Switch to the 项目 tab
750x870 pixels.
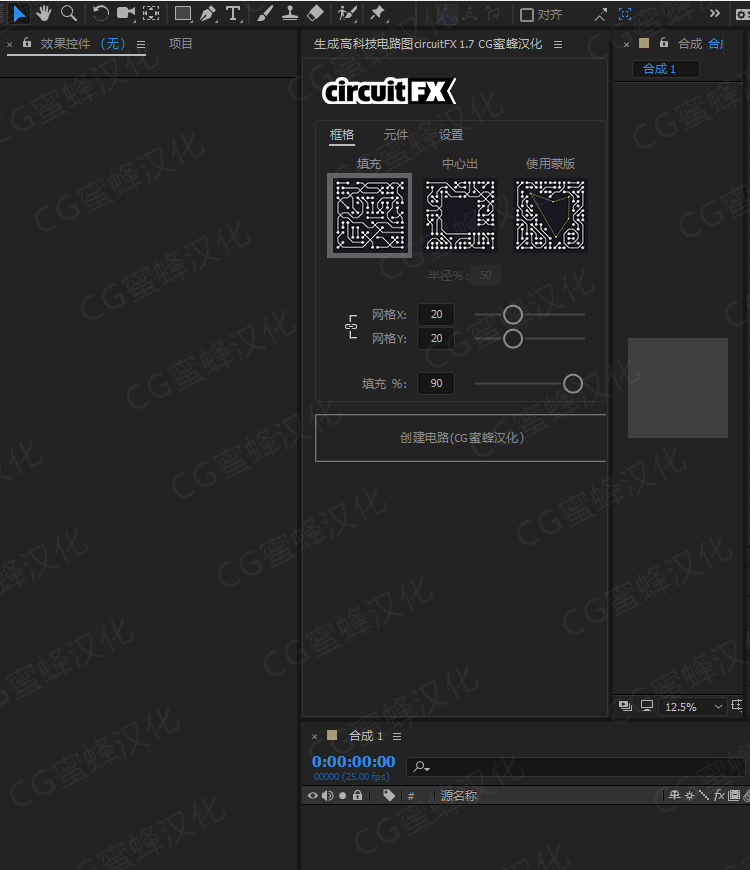[x=180, y=44]
